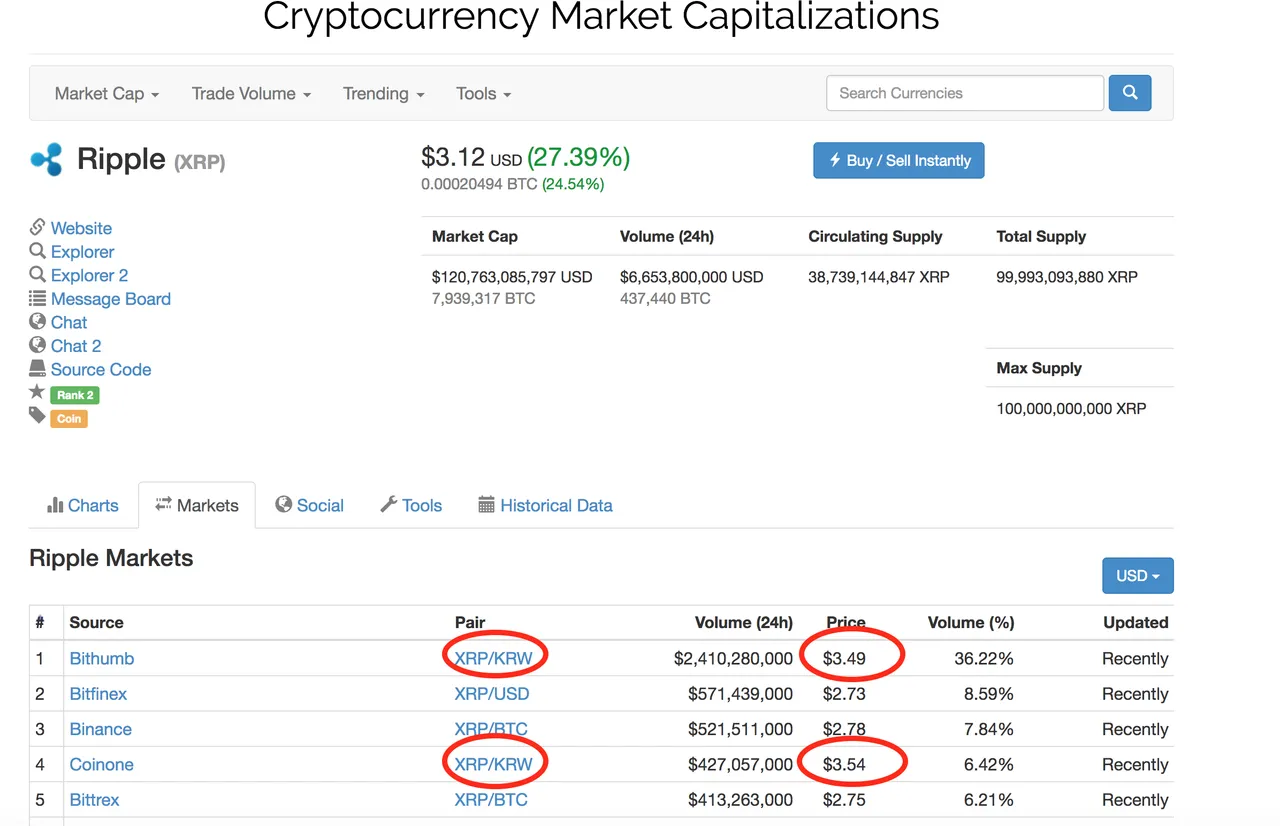Screen dimensions: 1280x826
Task: Click the 100,000,000,000 XRP max supply
Action: [x=1072, y=409]
